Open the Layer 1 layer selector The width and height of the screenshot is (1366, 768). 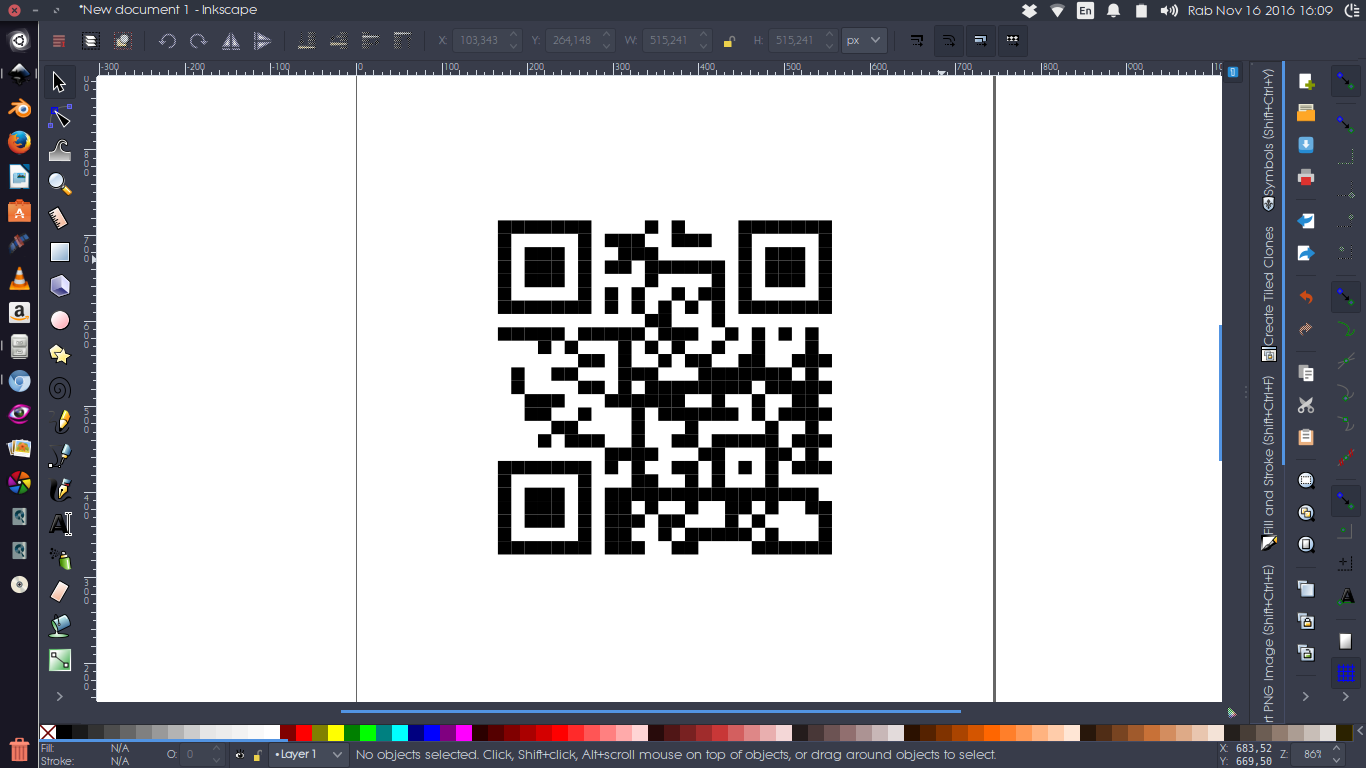(307, 755)
